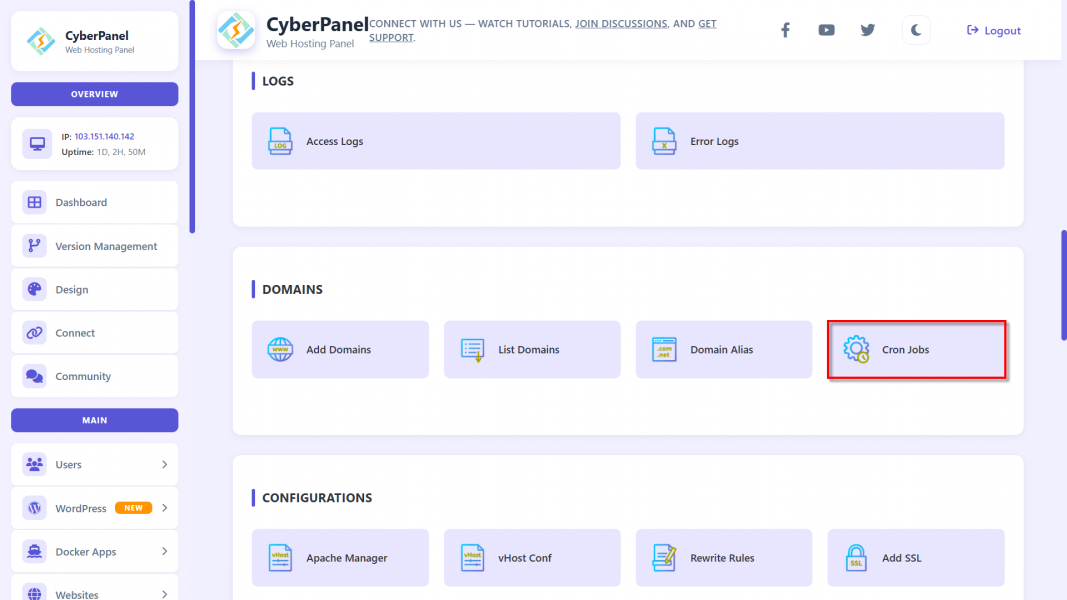
Task: Open the Join Discussions link
Action: [x=621, y=23]
